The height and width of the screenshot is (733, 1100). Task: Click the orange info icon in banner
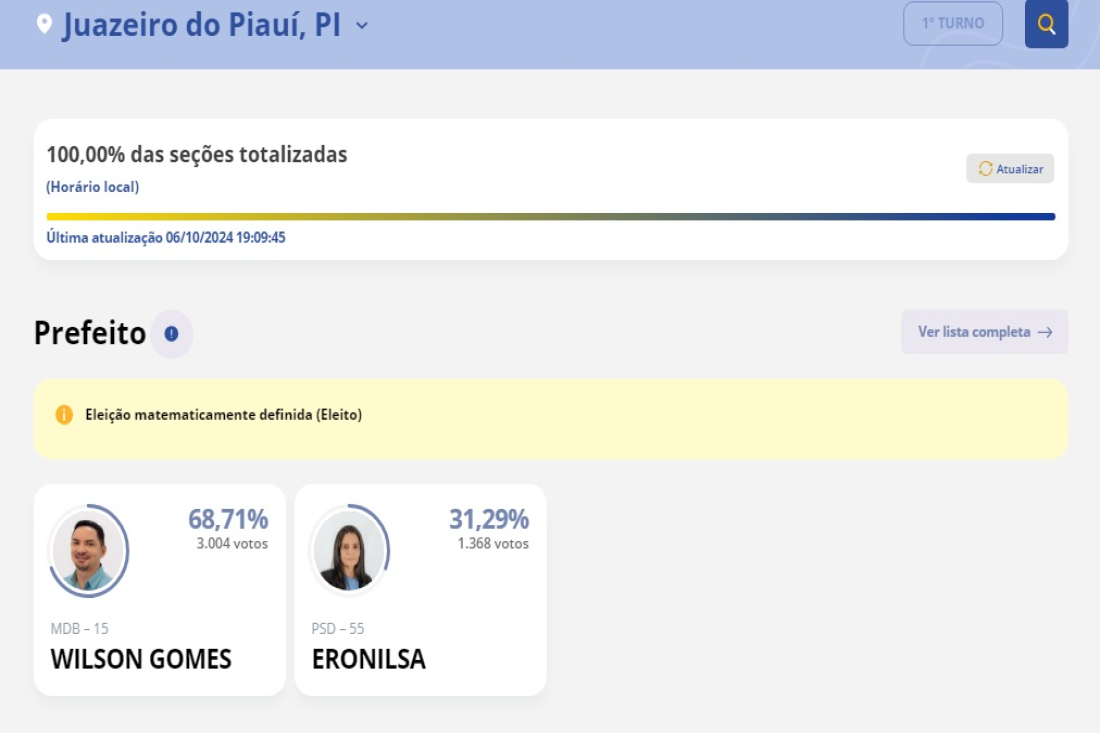(64, 415)
